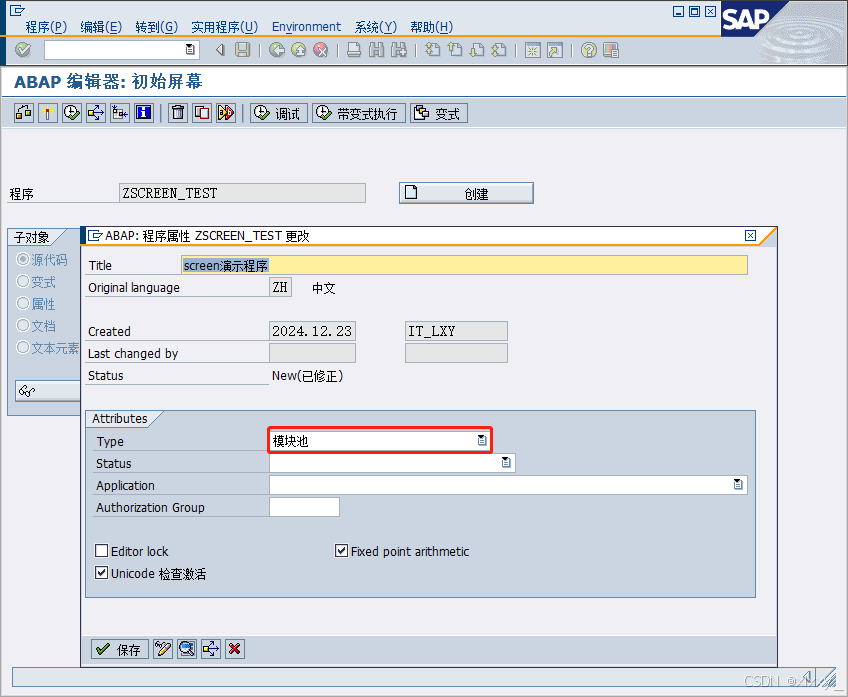
Task: Click the dialog transfer arrow icon beside magnifier
Action: click(x=211, y=649)
